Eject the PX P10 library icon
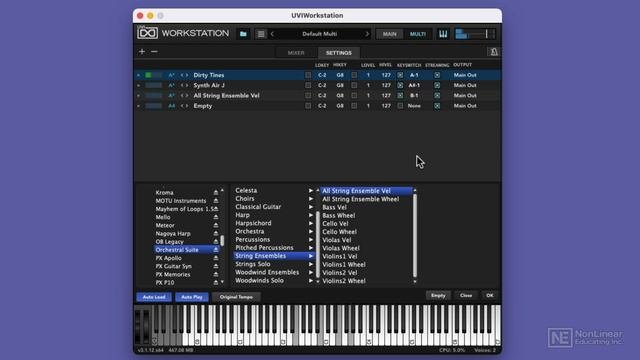This screenshot has width=640, height=360. (x=216, y=282)
